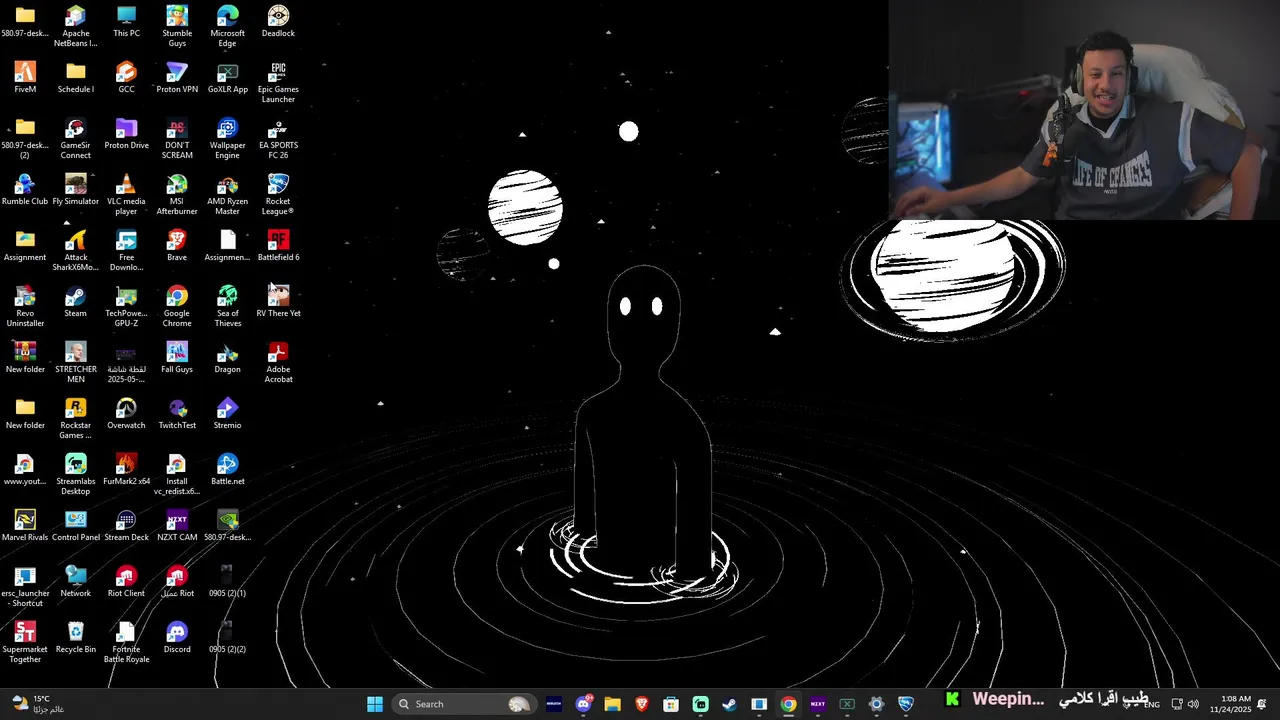Select the Riot Client shortcut
This screenshot has width=1280, height=720.
pos(126,581)
